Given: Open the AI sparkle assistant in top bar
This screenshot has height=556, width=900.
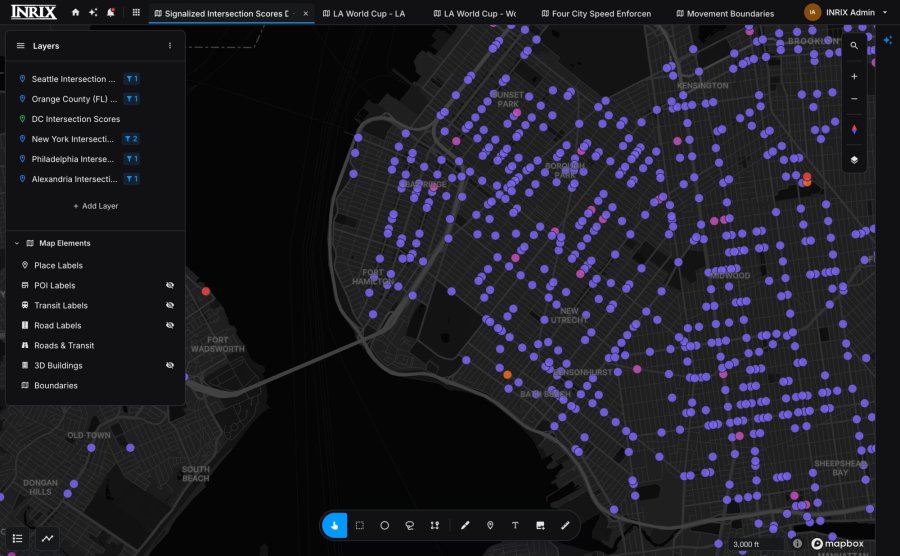Looking at the screenshot, I should coord(93,12).
